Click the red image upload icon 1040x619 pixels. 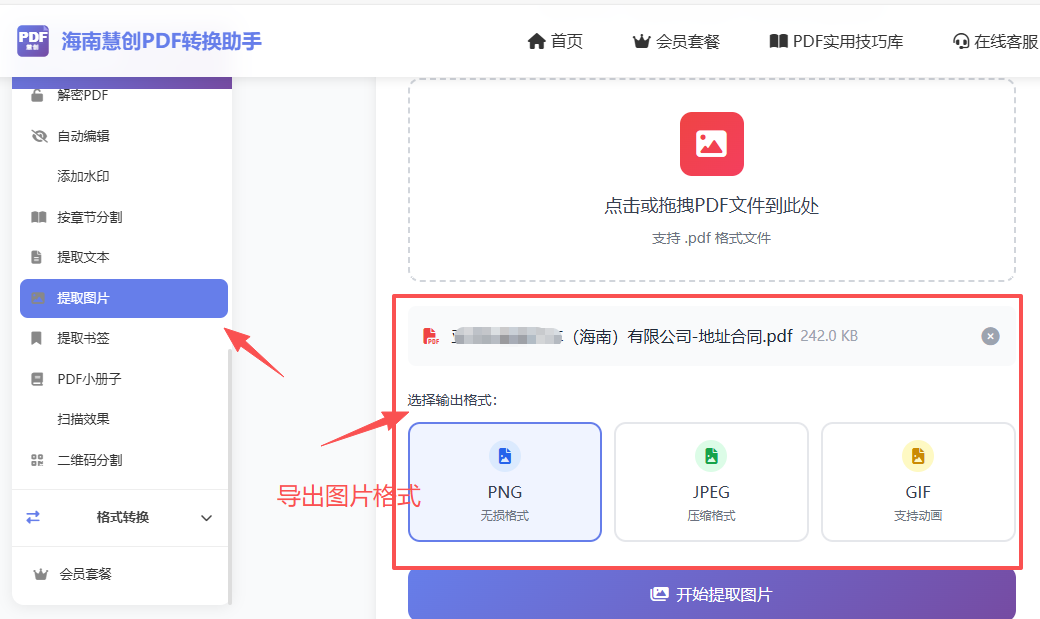pyautogui.click(x=712, y=144)
